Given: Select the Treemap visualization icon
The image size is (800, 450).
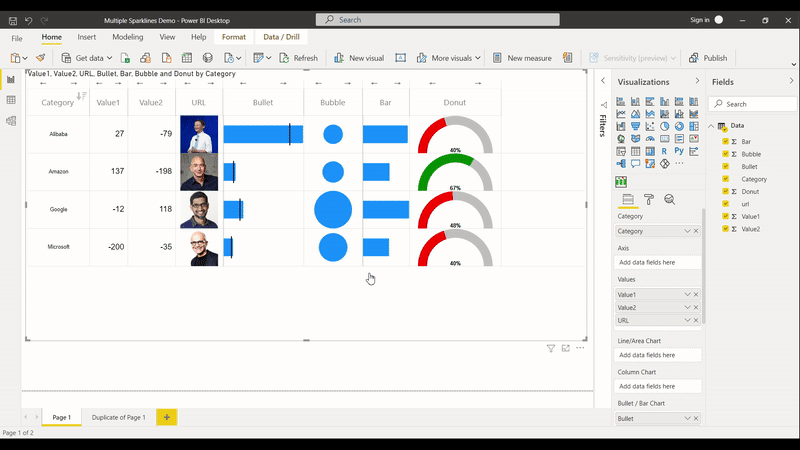Looking at the screenshot, I should pyautogui.click(x=694, y=126).
